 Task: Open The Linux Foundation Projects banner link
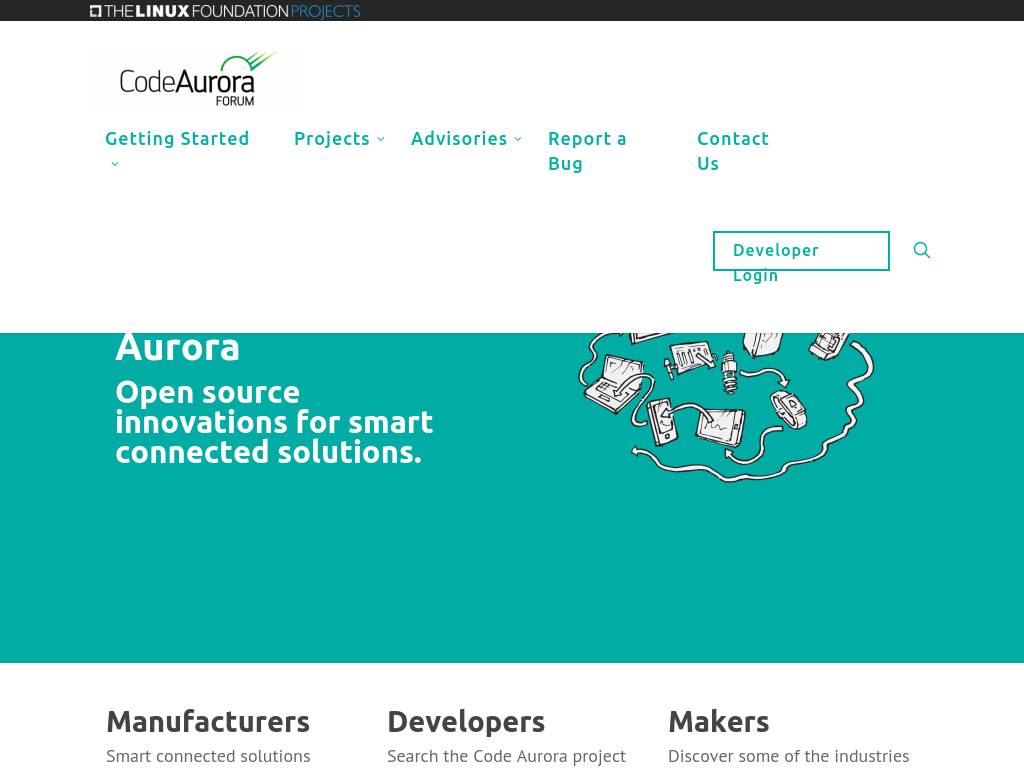click(225, 10)
